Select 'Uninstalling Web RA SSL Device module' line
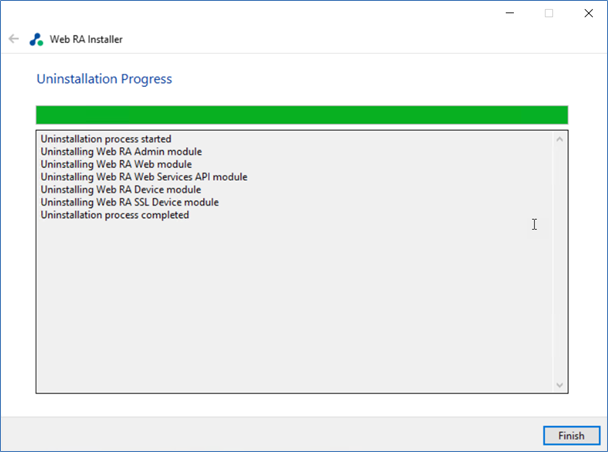The height and width of the screenshot is (452, 608). tap(130, 202)
